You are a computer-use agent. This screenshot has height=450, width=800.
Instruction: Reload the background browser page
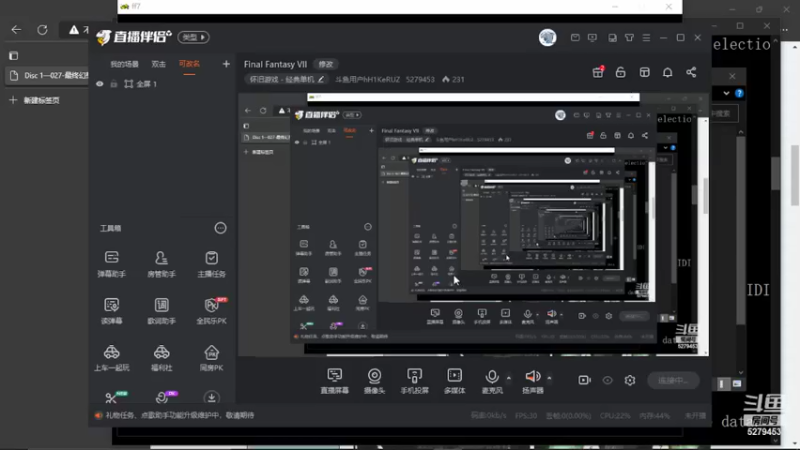42,30
